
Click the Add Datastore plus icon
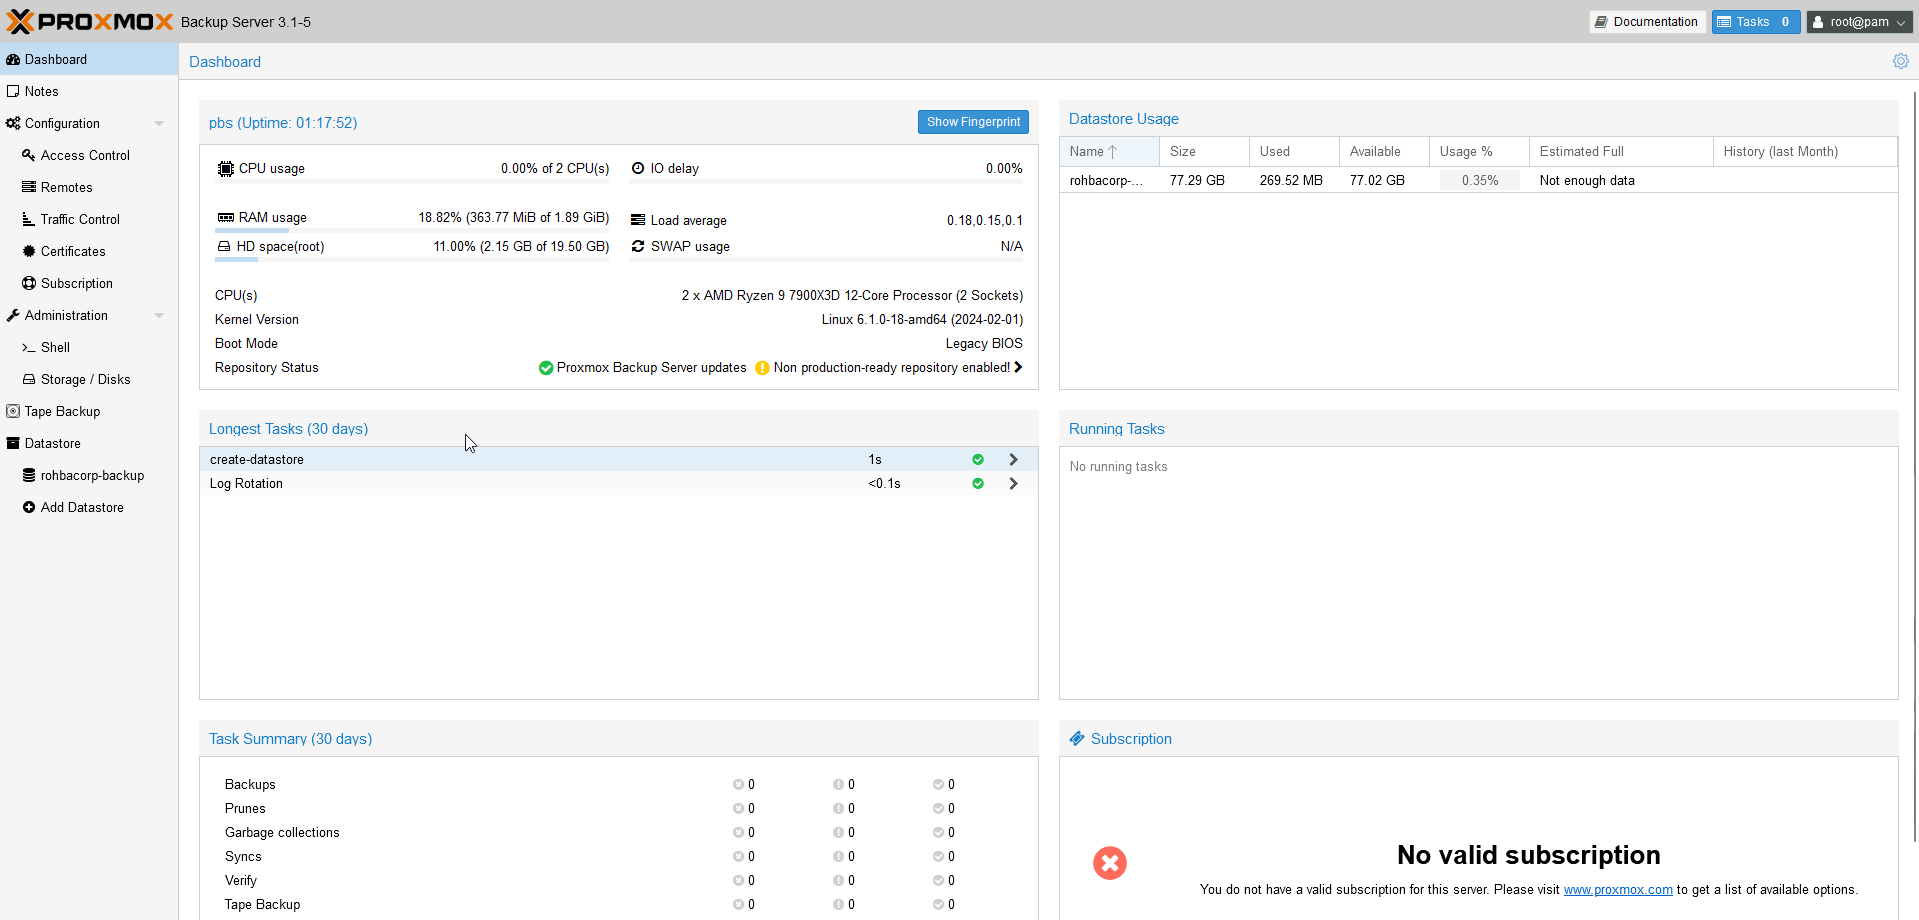29,507
